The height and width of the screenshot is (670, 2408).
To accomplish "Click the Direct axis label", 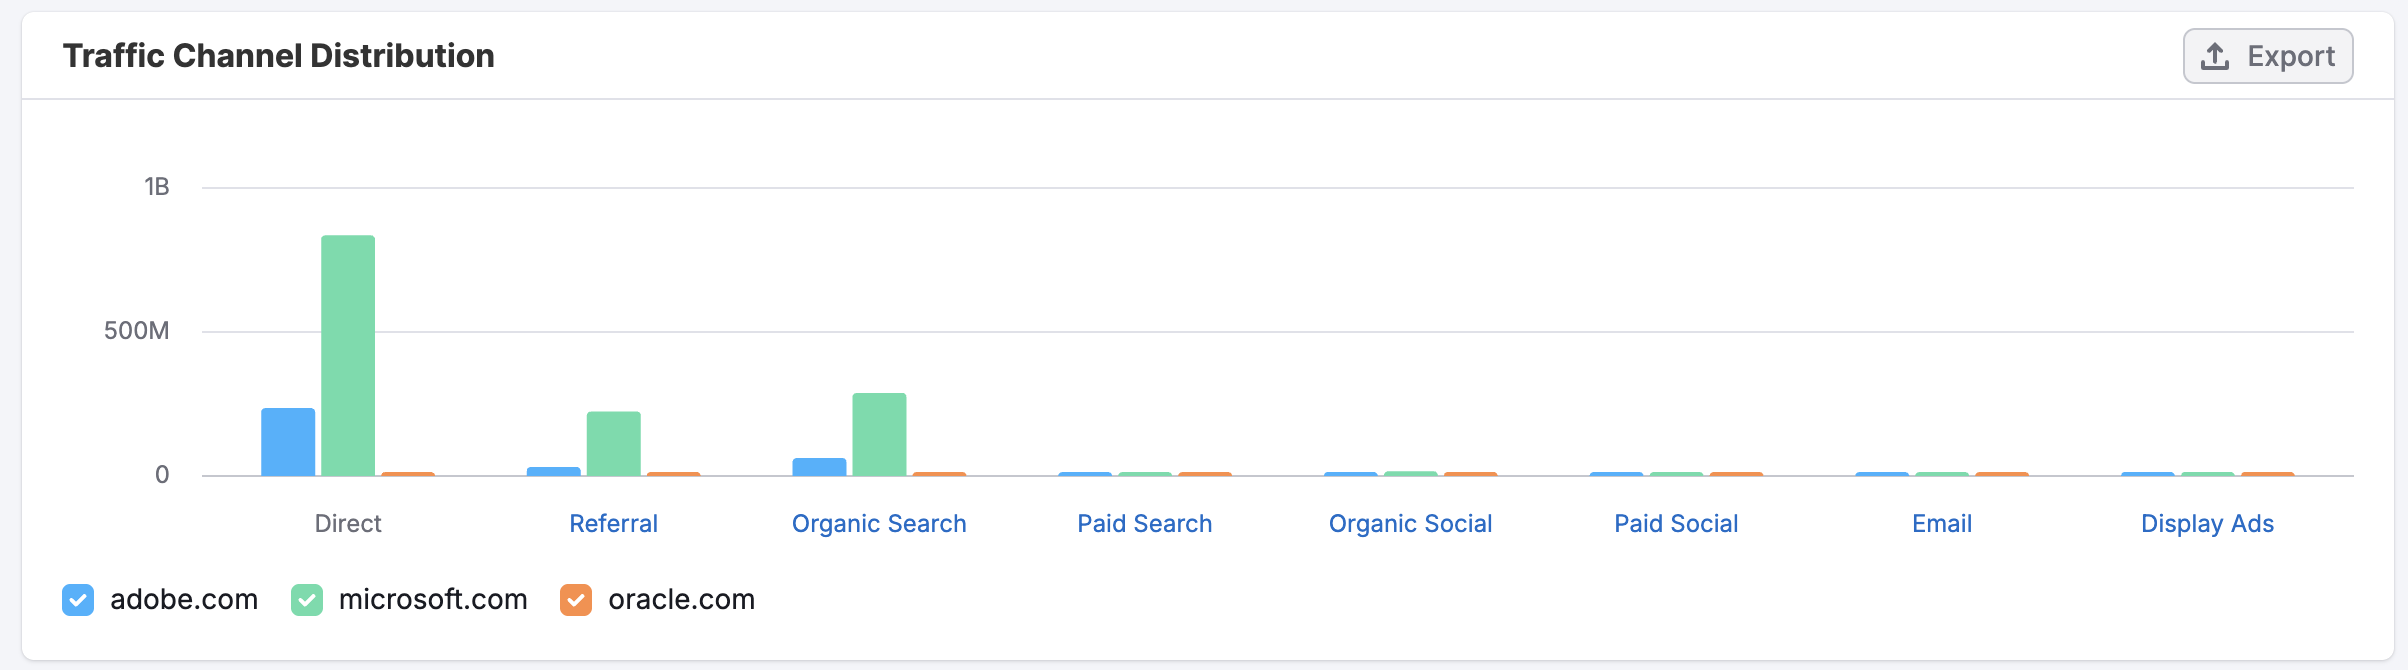I will tap(348, 524).
